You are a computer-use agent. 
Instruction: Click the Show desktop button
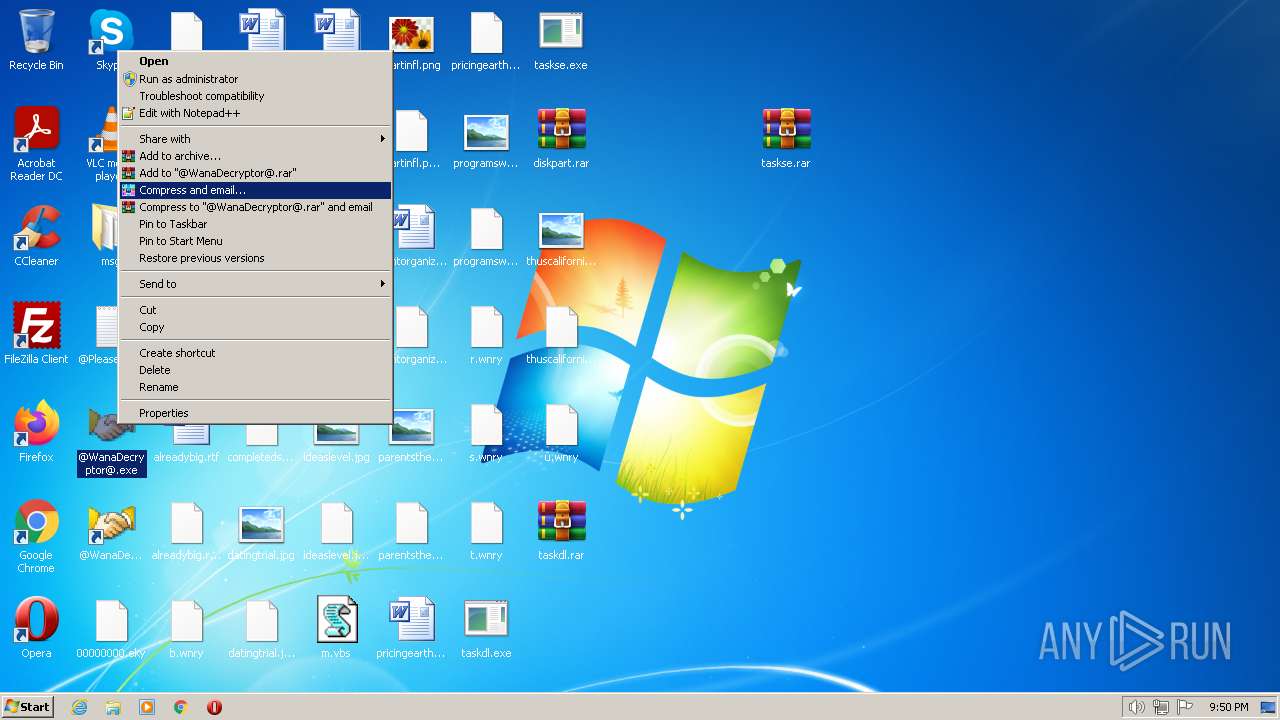pyautogui.click(x=1269, y=707)
